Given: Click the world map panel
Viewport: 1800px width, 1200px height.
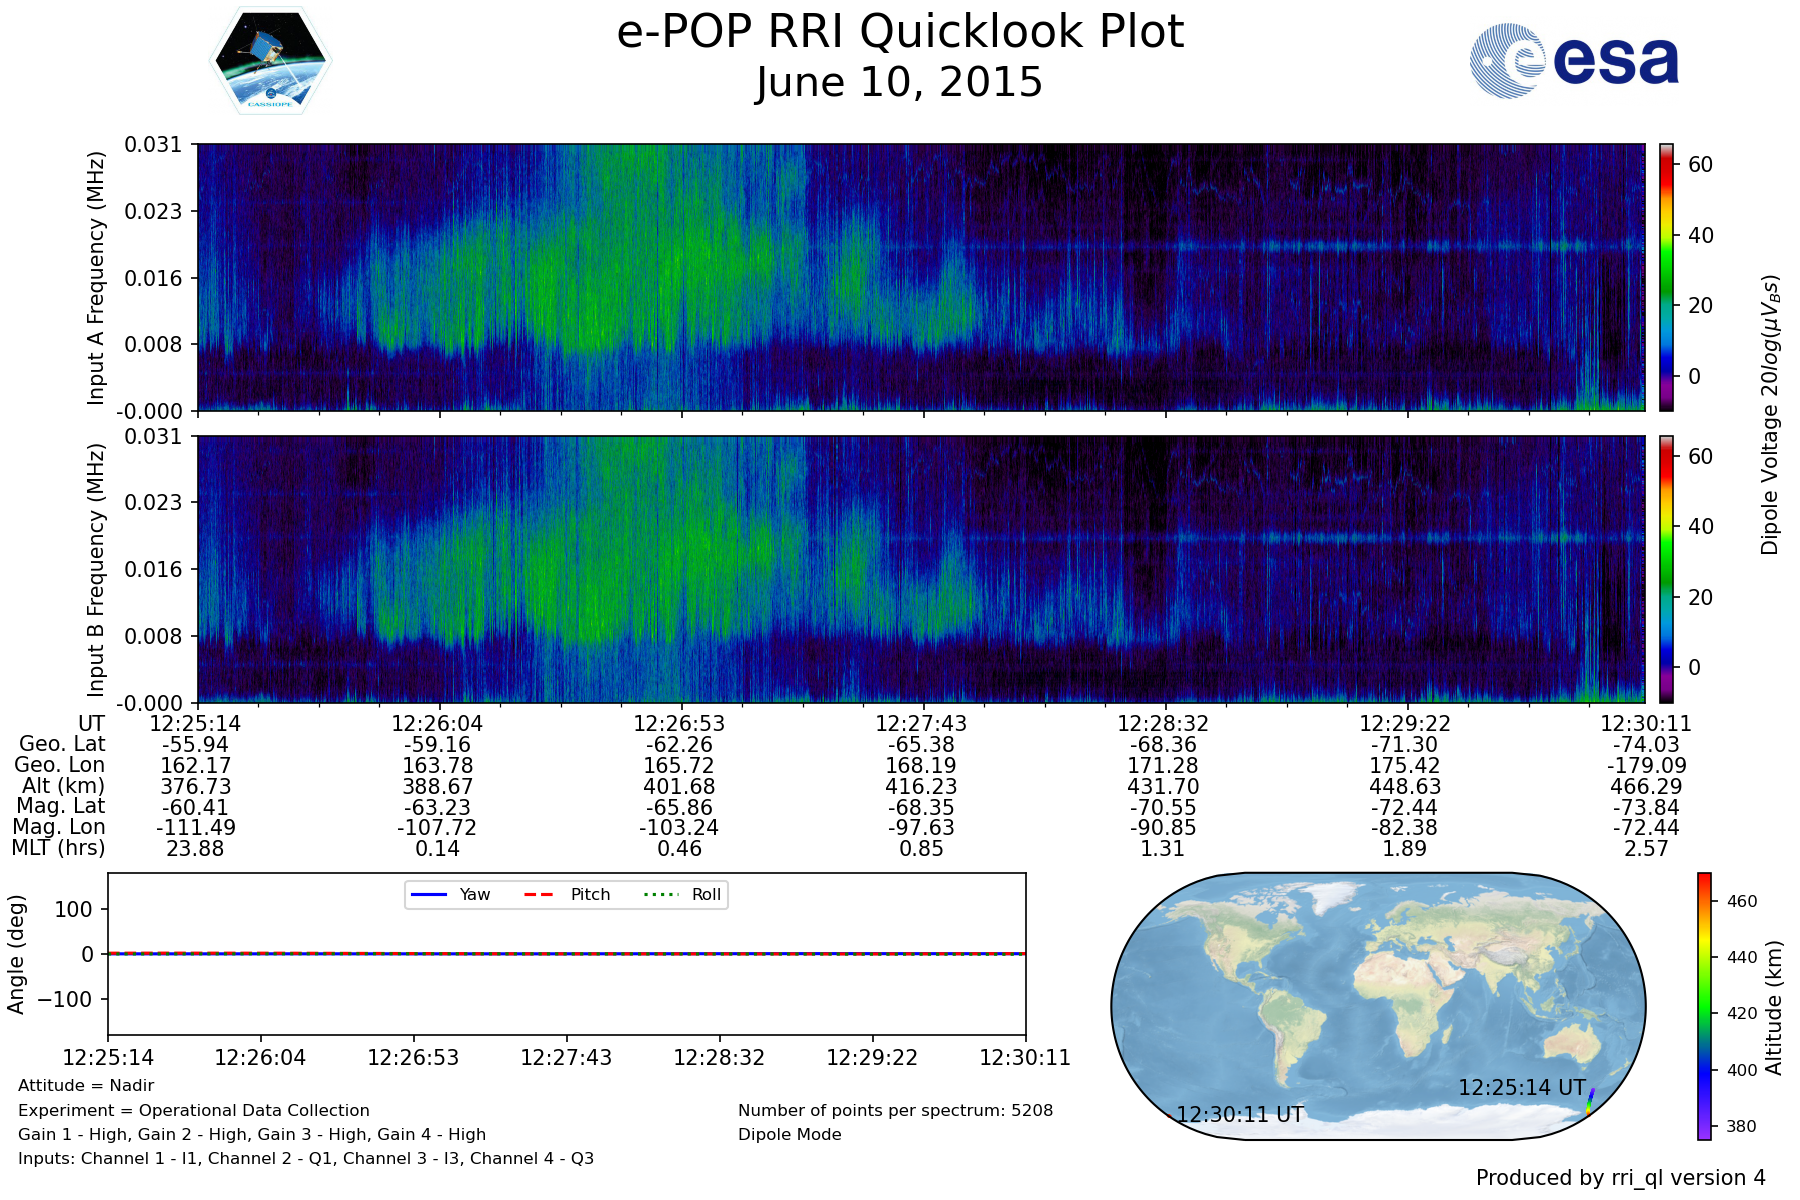Looking at the screenshot, I should click(1378, 1005).
